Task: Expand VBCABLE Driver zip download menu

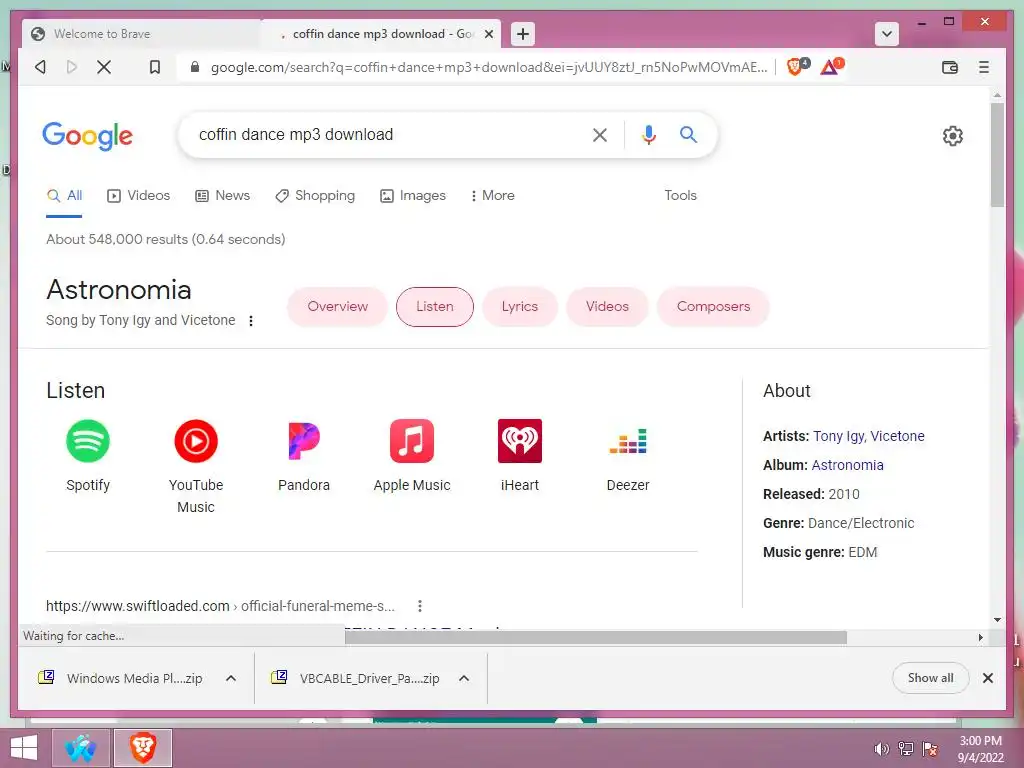Action: (464, 679)
